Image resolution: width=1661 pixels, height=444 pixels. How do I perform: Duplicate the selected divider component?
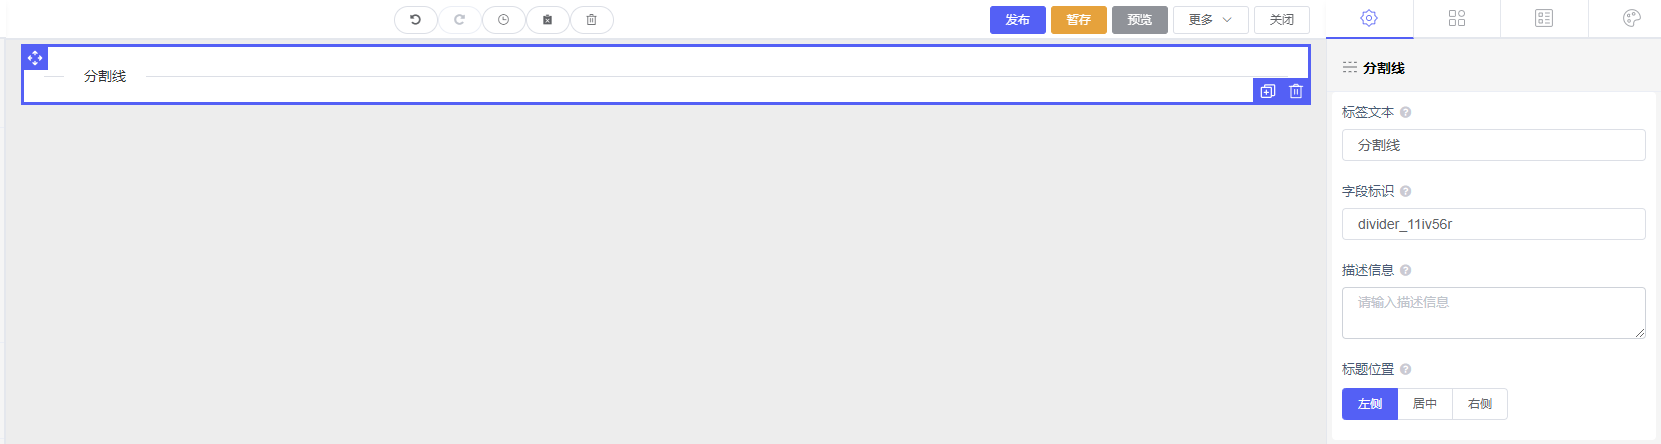[x=1268, y=91]
